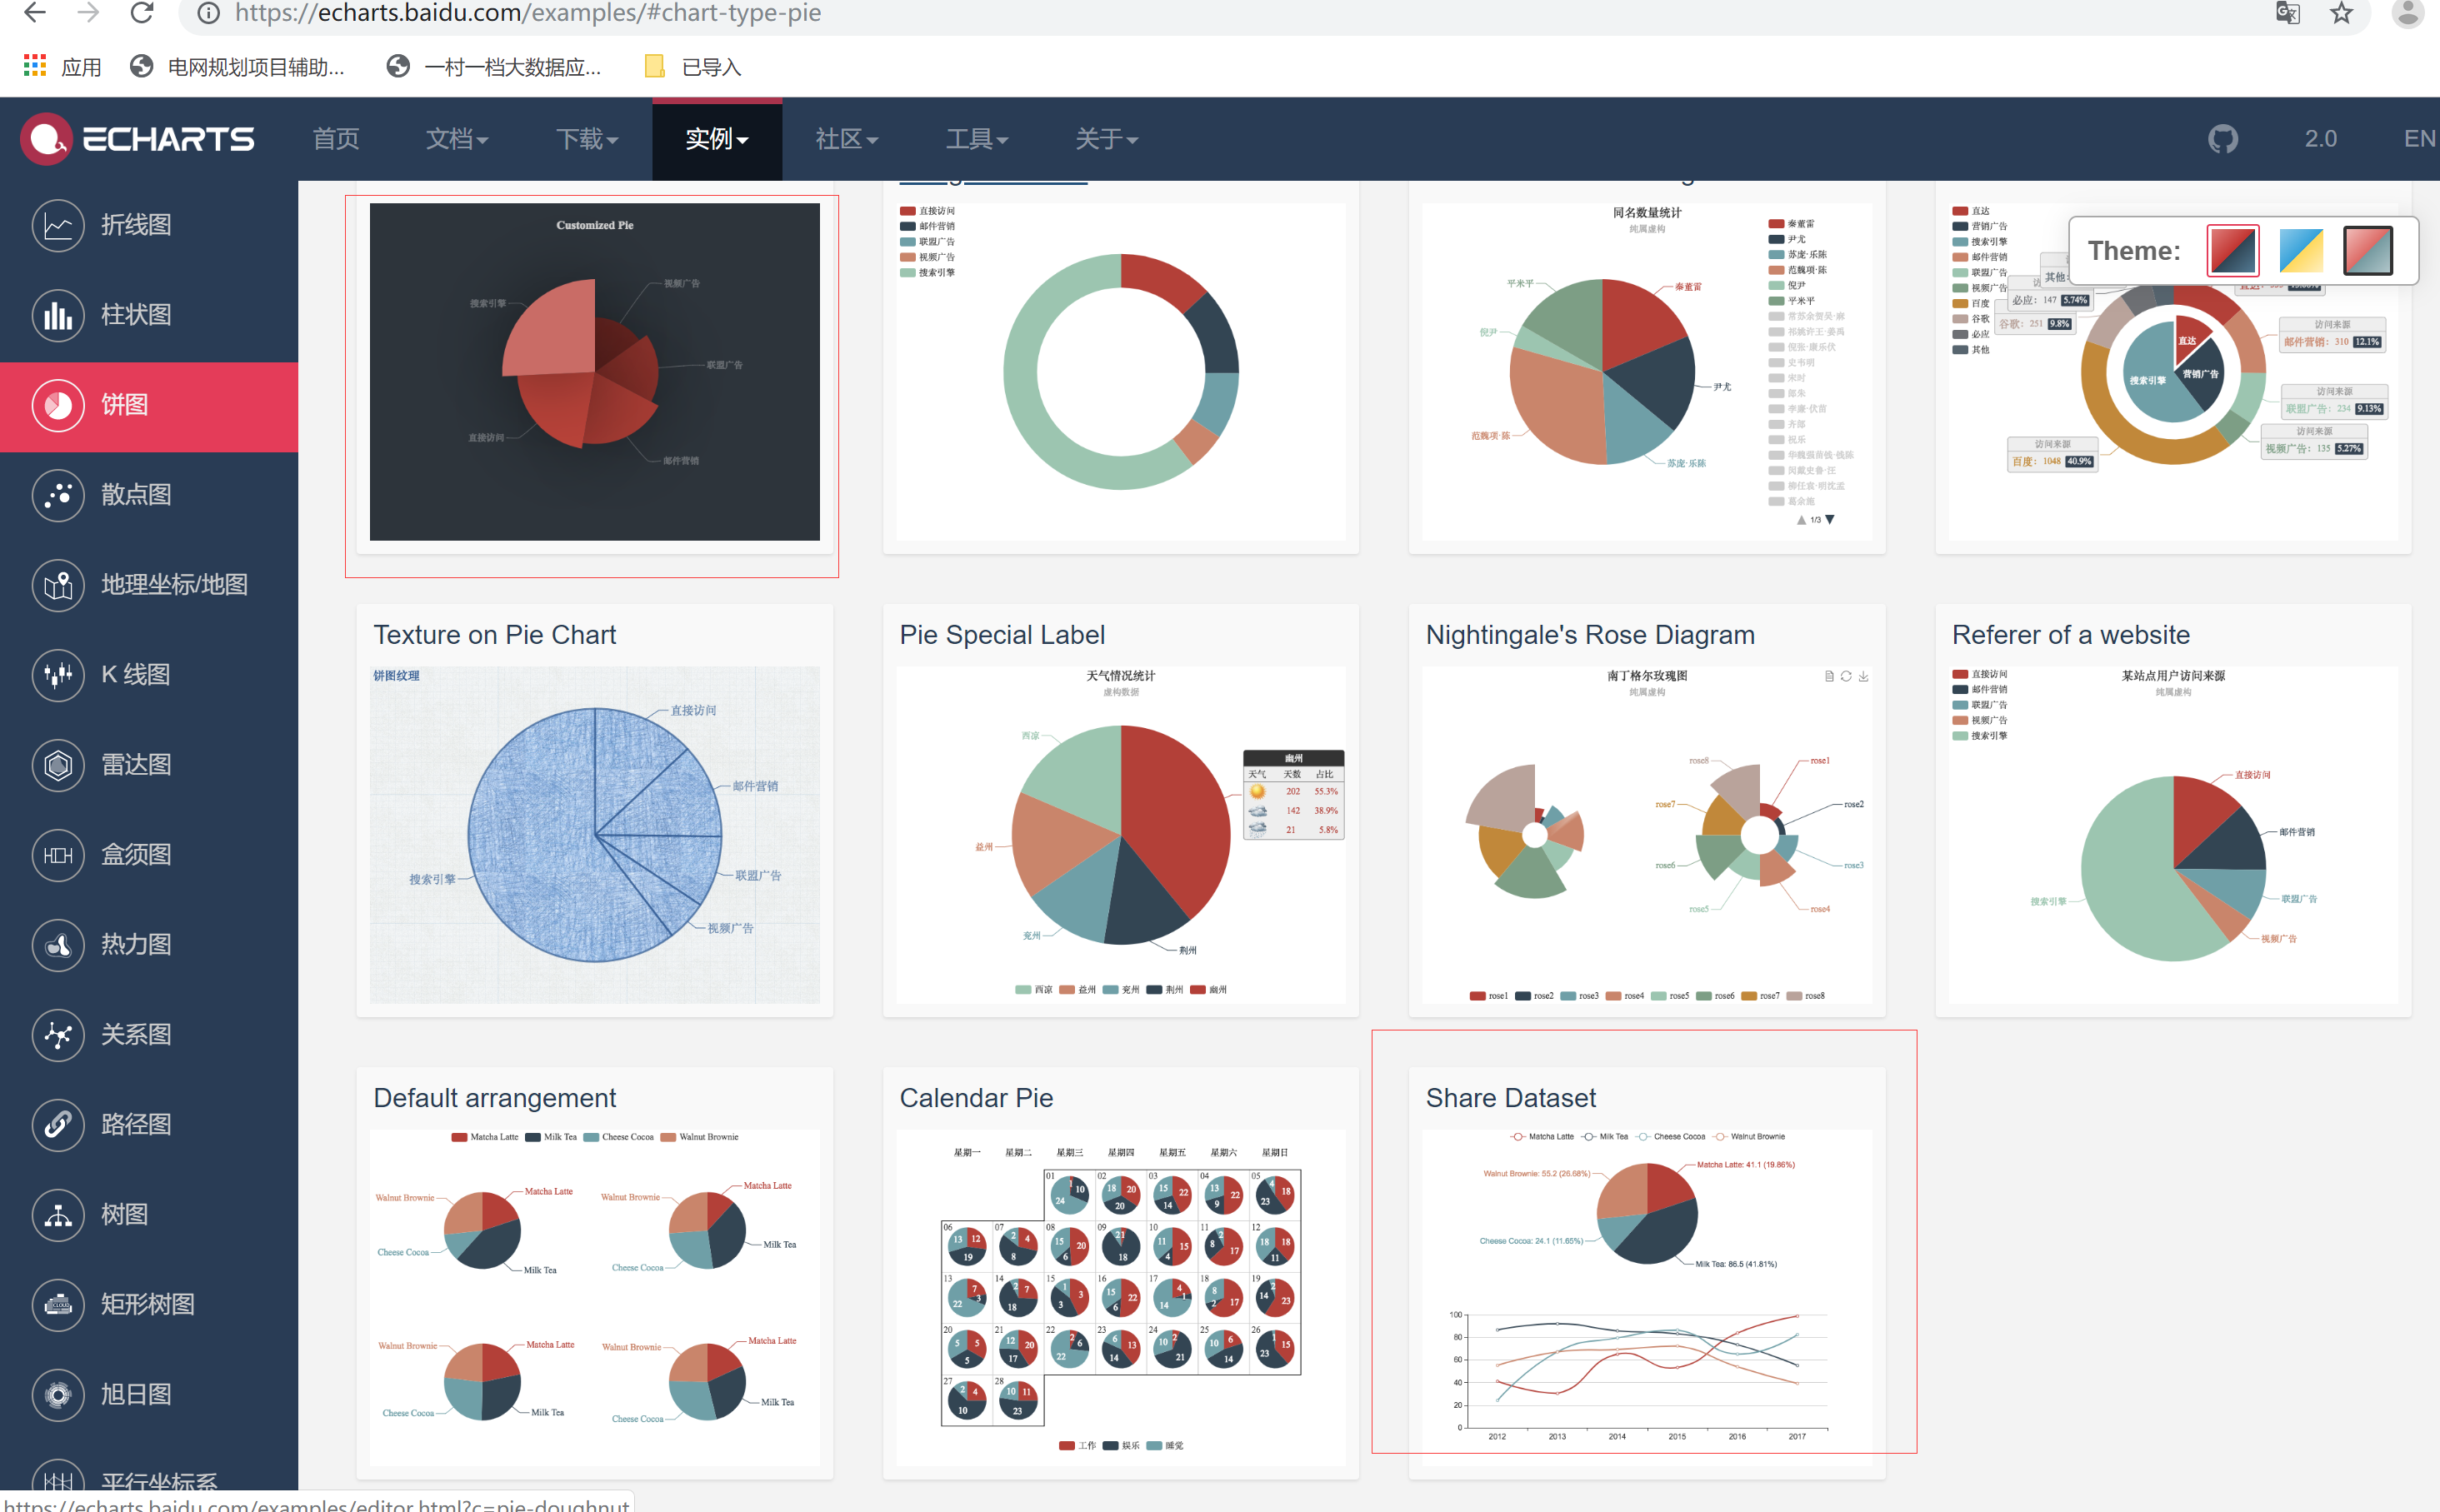Open the 实例 dropdown menu
2440x1512 pixels.
pos(717,139)
